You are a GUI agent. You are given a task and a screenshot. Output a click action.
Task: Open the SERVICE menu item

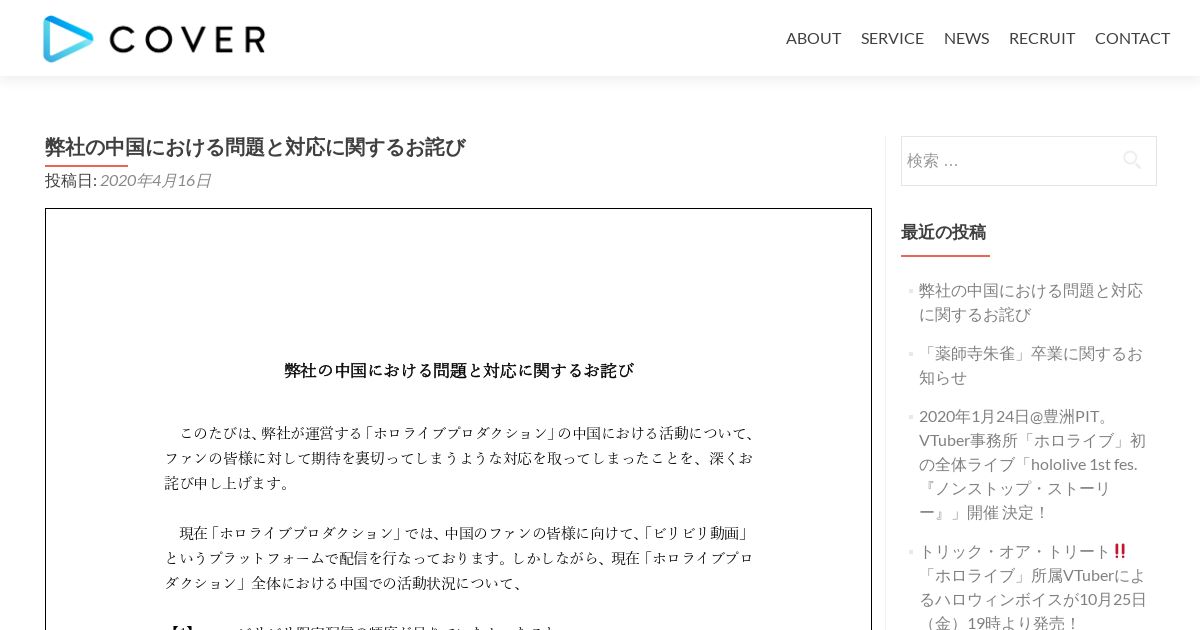click(x=892, y=38)
